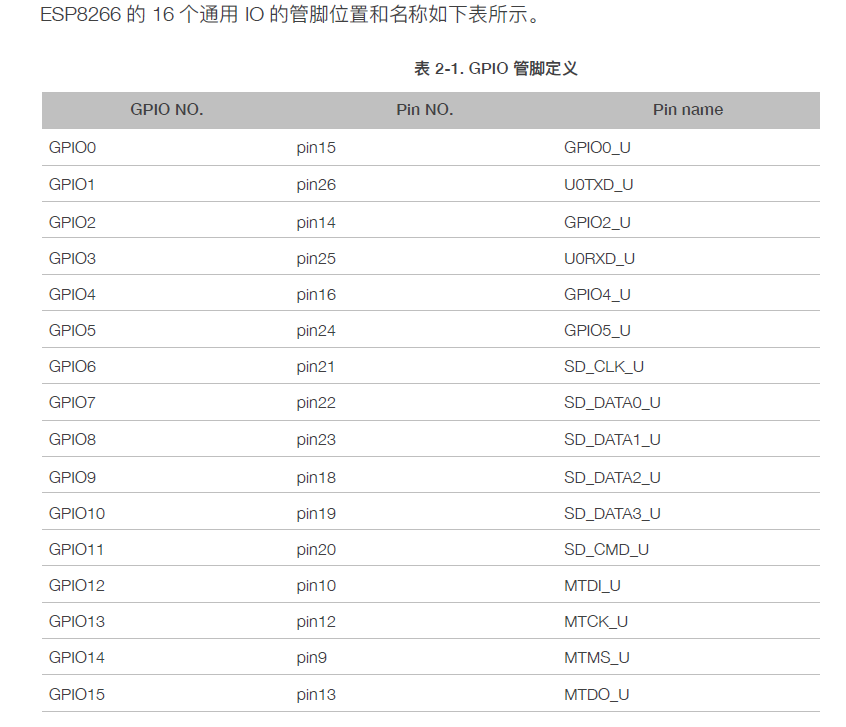Viewport: 846px width, 727px height.
Task: Click the pin21 cell
Action: (316, 367)
